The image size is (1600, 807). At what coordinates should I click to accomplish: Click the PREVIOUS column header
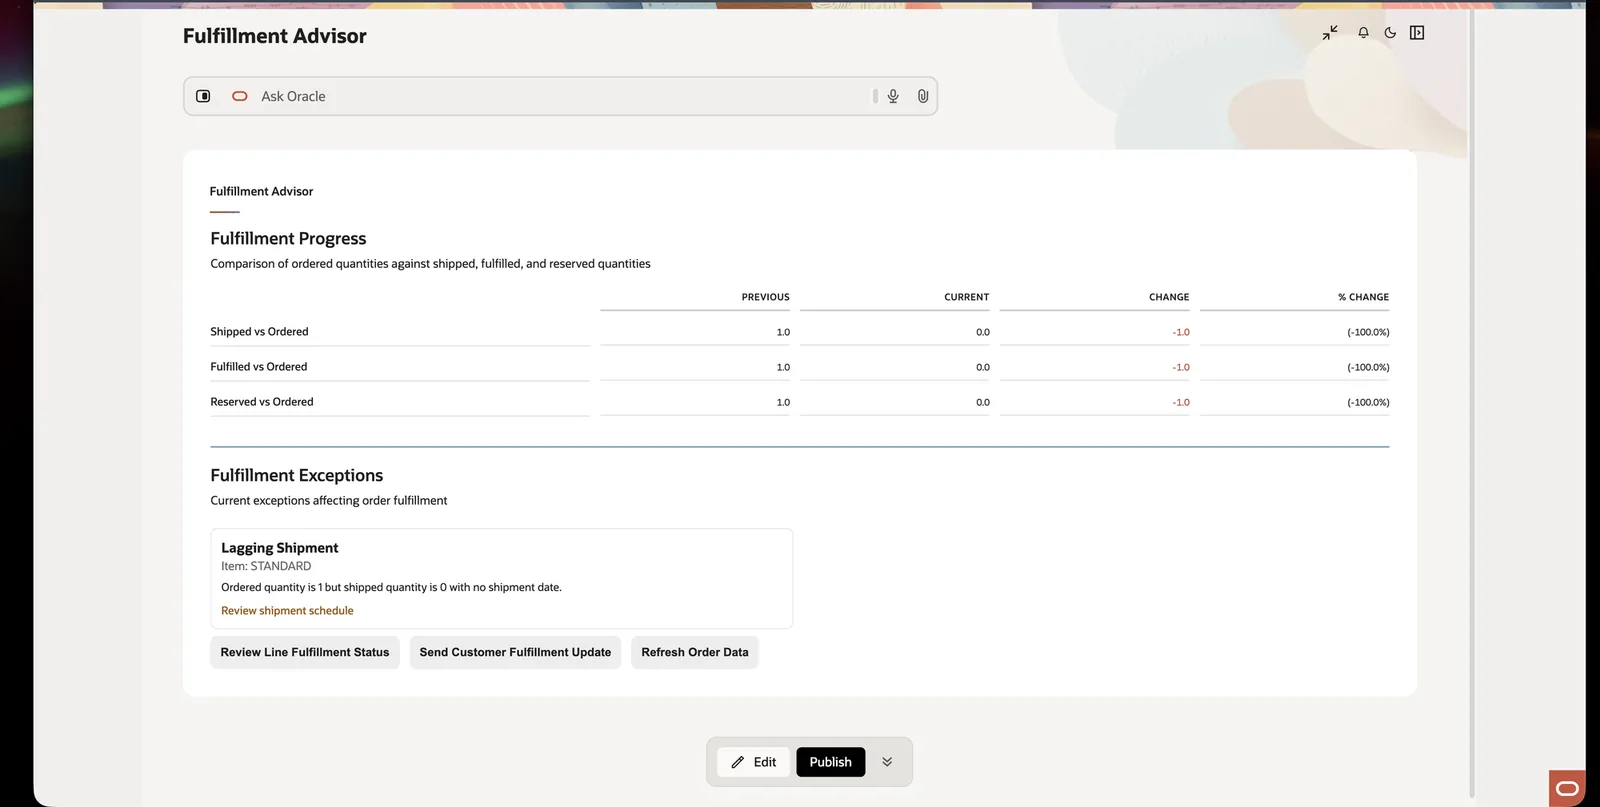765,297
